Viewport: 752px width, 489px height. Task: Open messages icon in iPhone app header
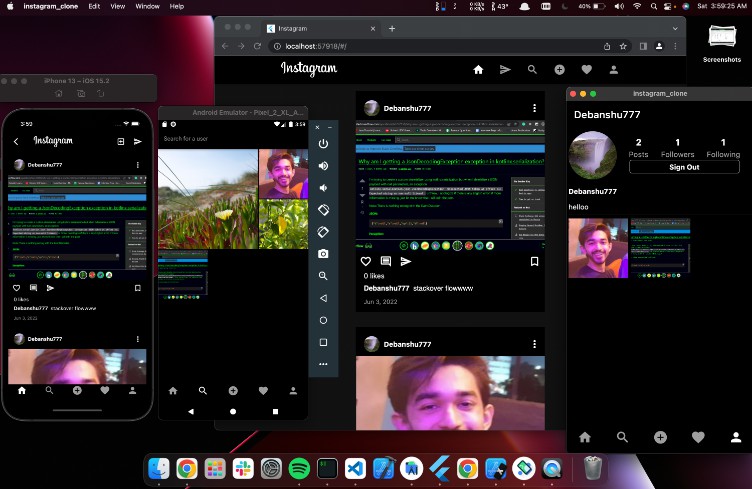pyautogui.click(x=138, y=141)
